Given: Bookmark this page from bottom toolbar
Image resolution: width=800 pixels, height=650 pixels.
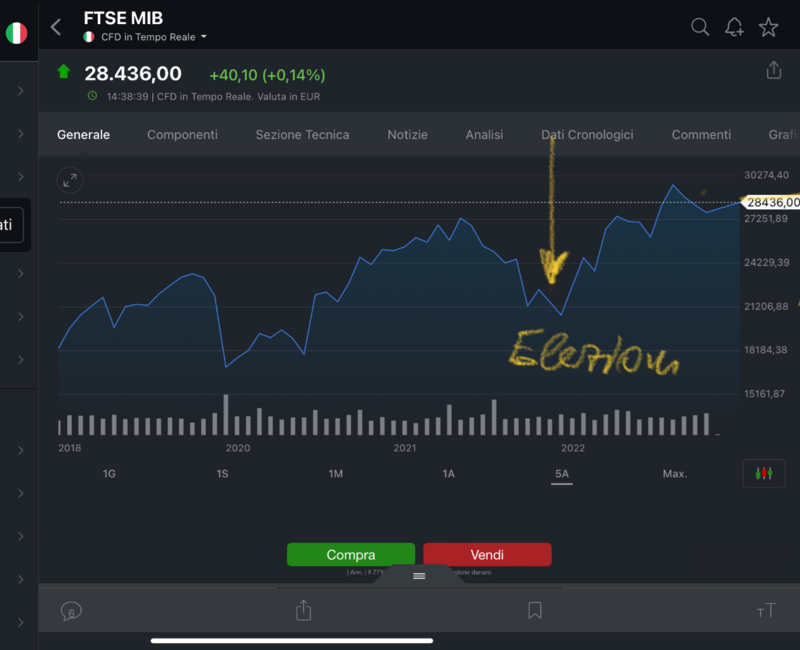Looking at the screenshot, I should [x=535, y=610].
